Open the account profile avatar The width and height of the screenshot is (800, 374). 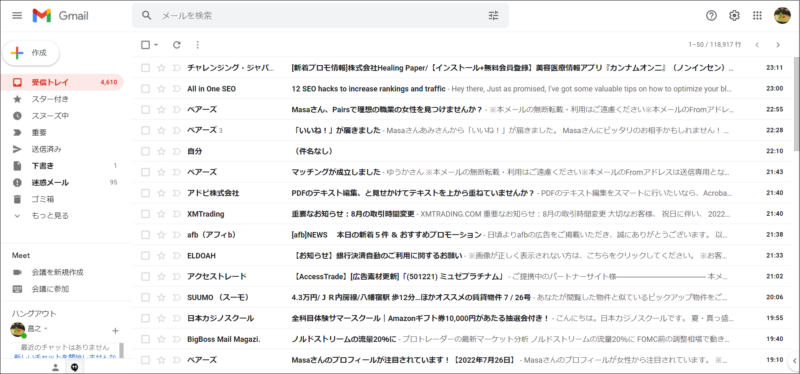tap(782, 15)
